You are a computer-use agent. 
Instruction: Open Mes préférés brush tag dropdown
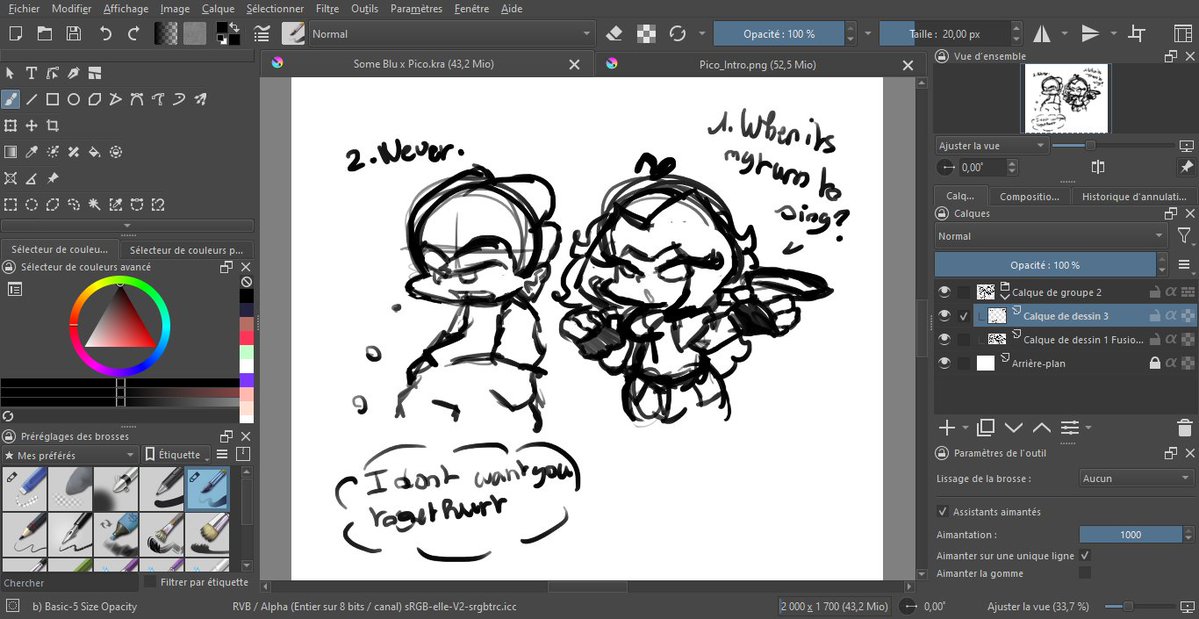70,455
